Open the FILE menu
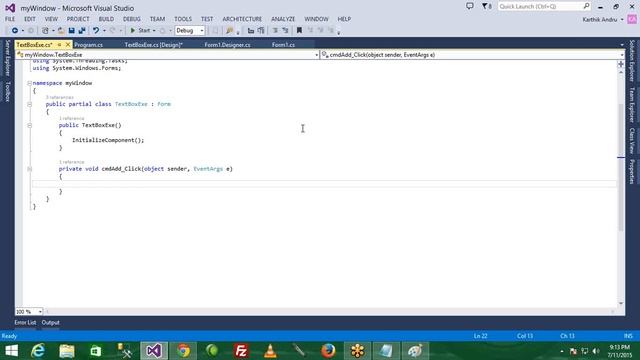The width and height of the screenshot is (640, 360). pyautogui.click(x=10, y=19)
